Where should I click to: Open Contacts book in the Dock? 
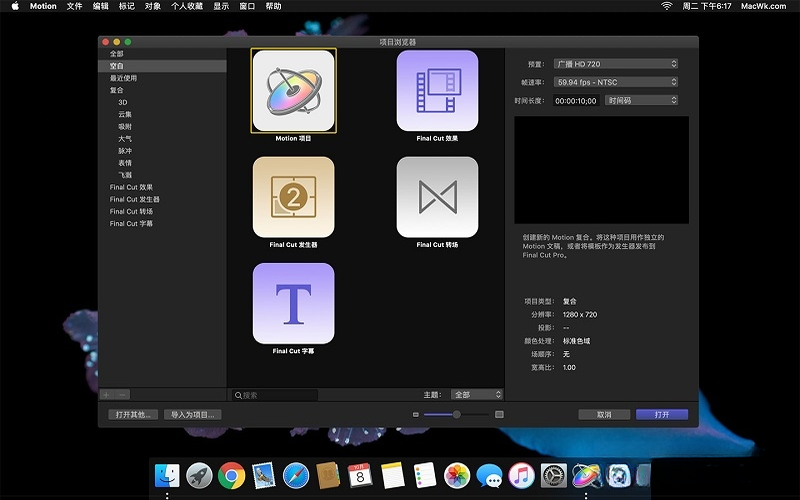point(328,476)
